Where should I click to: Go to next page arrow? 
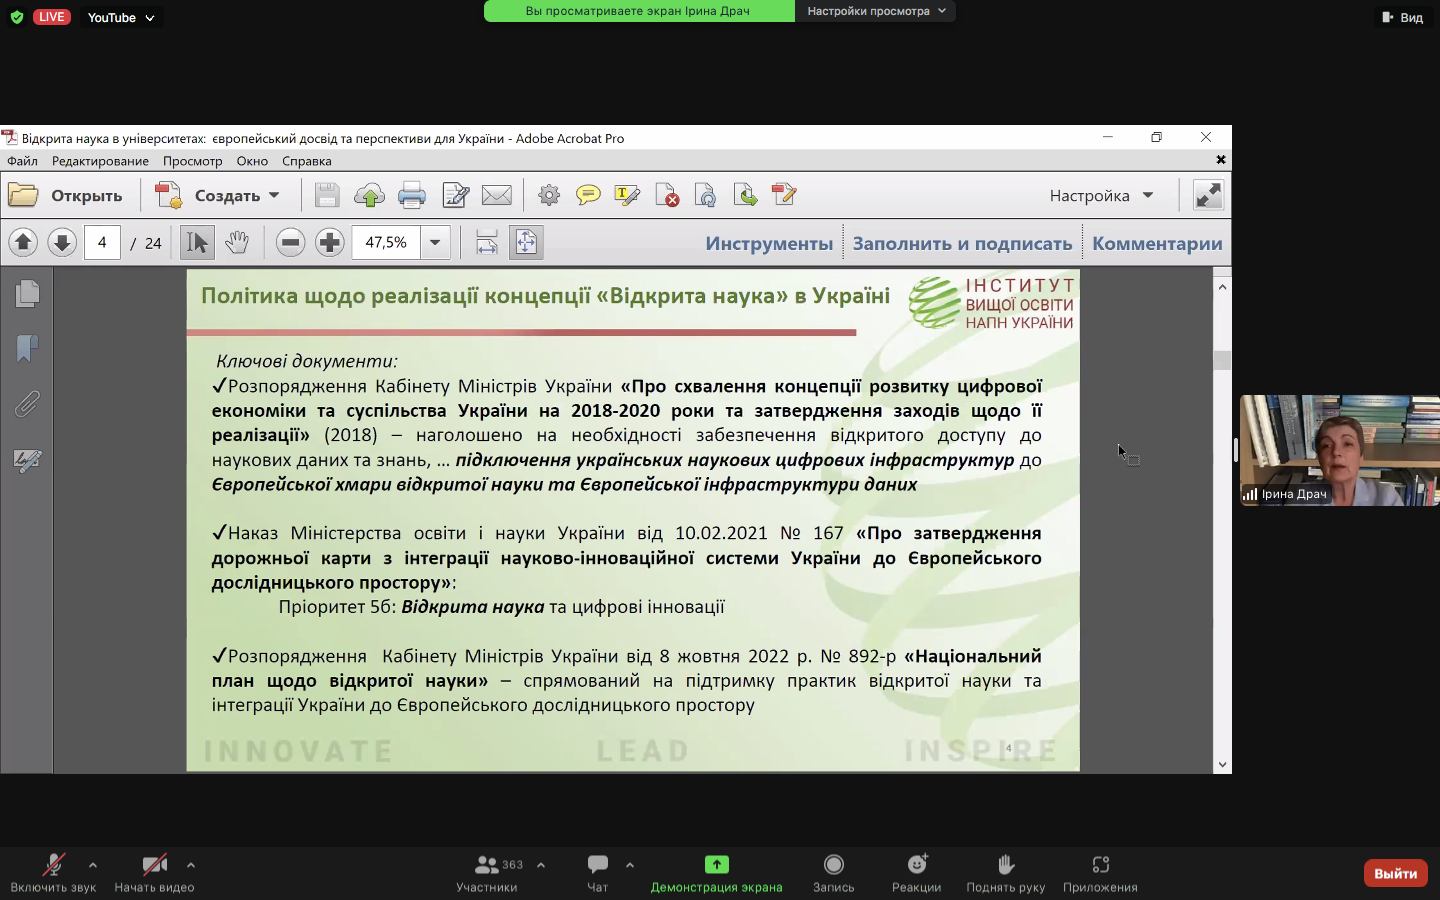click(62, 242)
